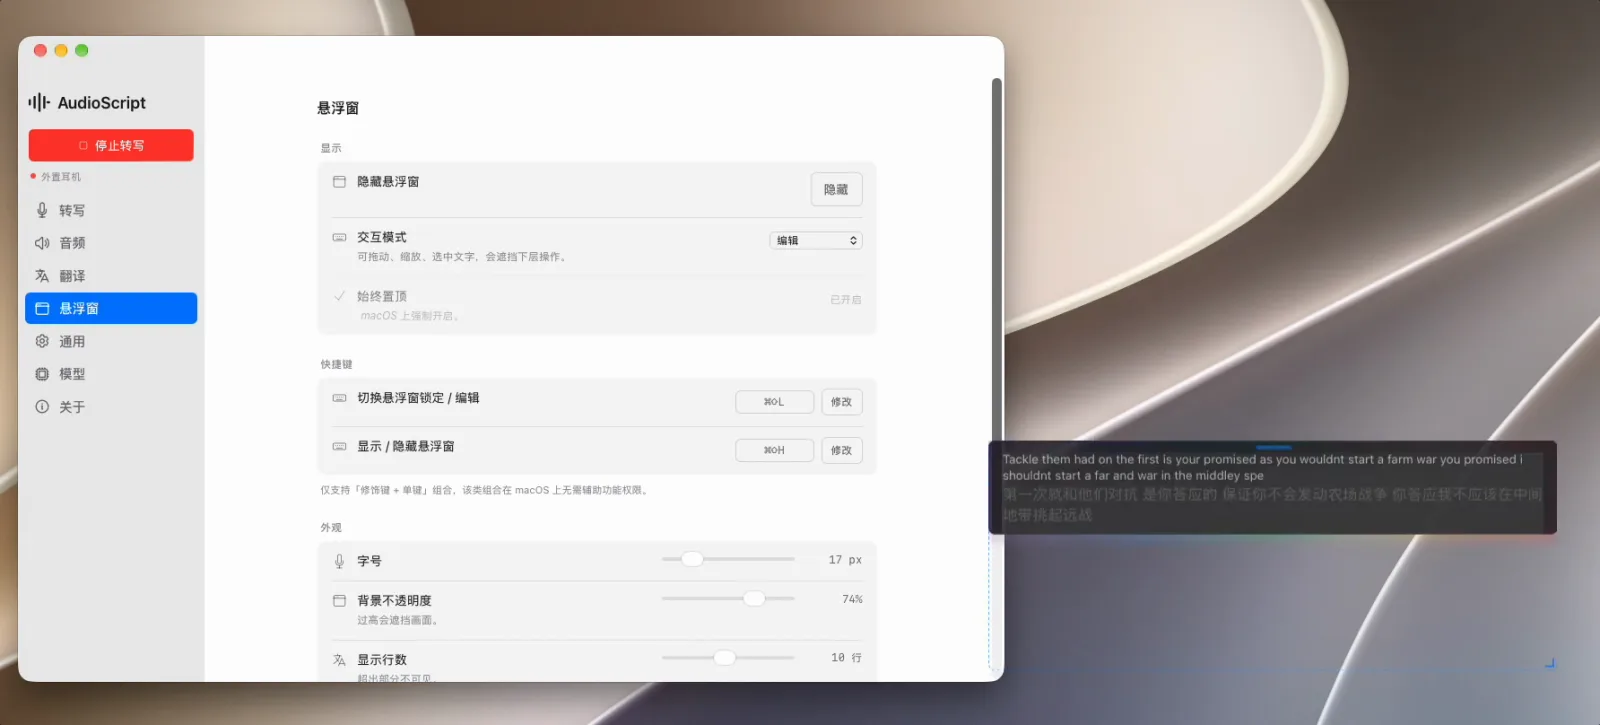Click the 字号 font size slider knob
The image size is (1600, 725).
coord(692,559)
